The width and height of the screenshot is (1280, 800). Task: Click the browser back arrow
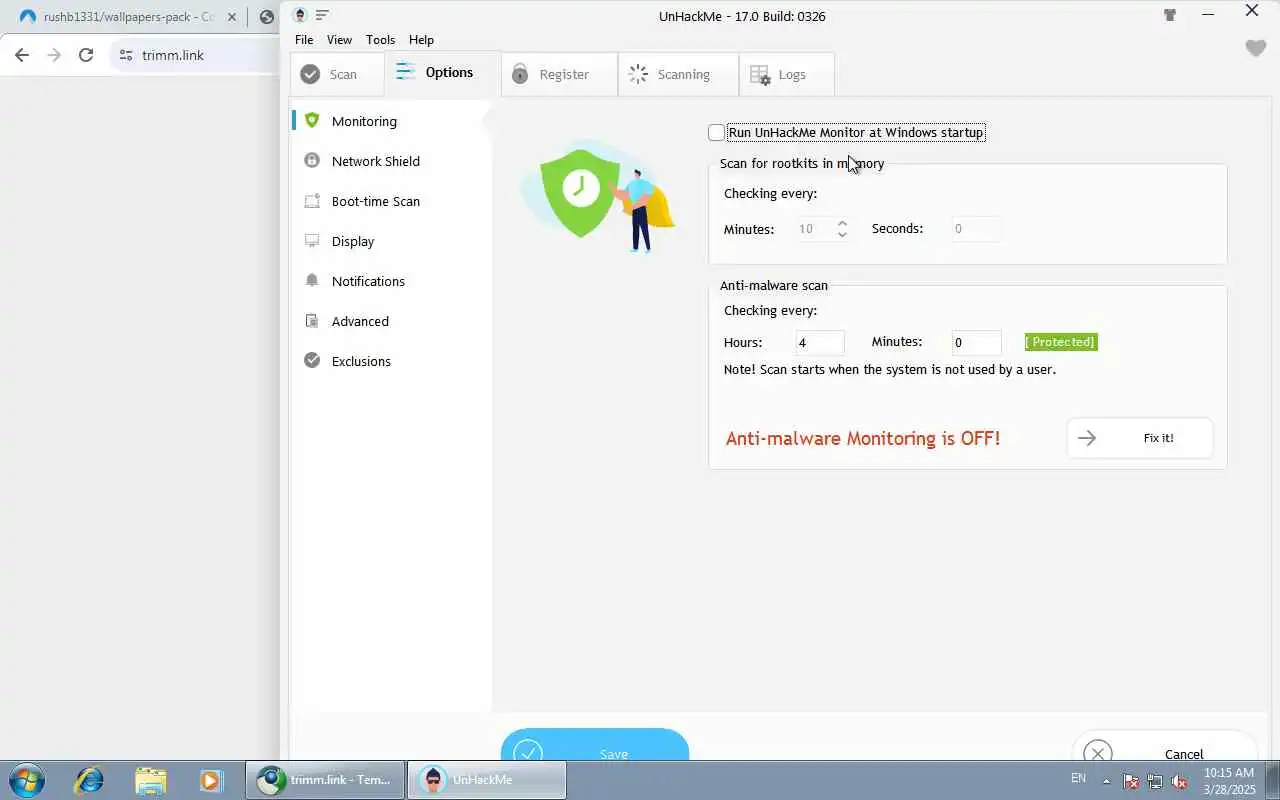22,55
